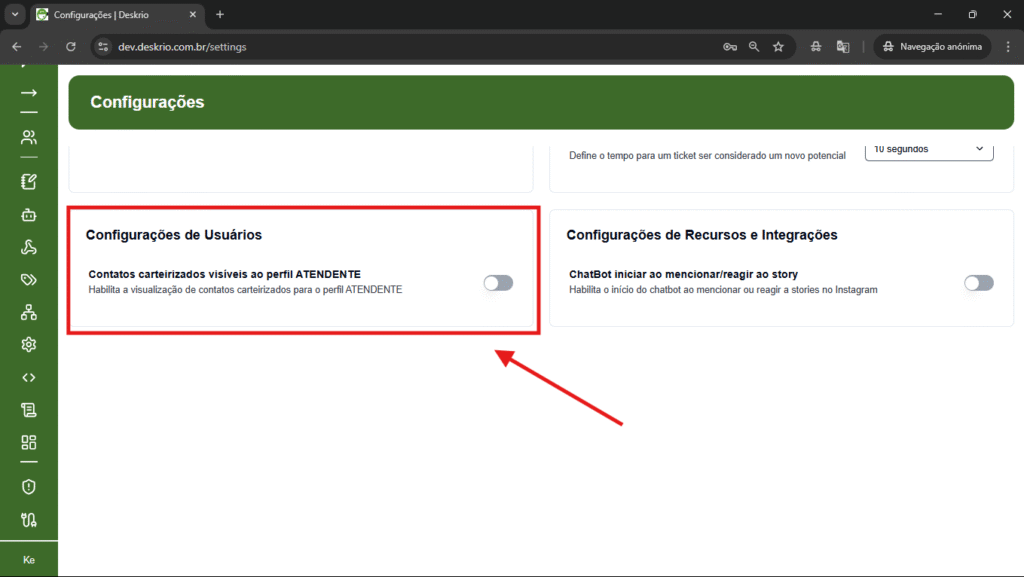Open the 10 segundos dropdown
The height and width of the screenshot is (577, 1024).
[929, 150]
